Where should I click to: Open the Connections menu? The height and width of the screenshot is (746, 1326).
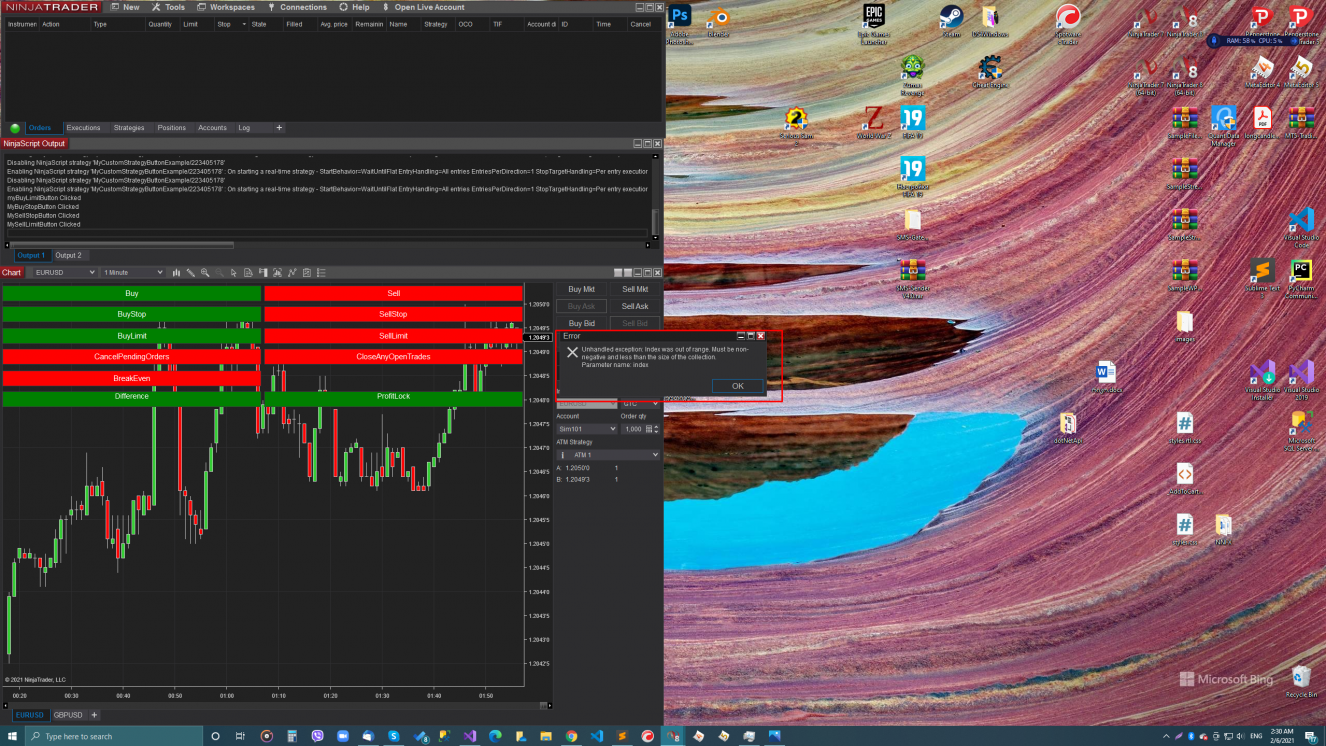tap(297, 7)
